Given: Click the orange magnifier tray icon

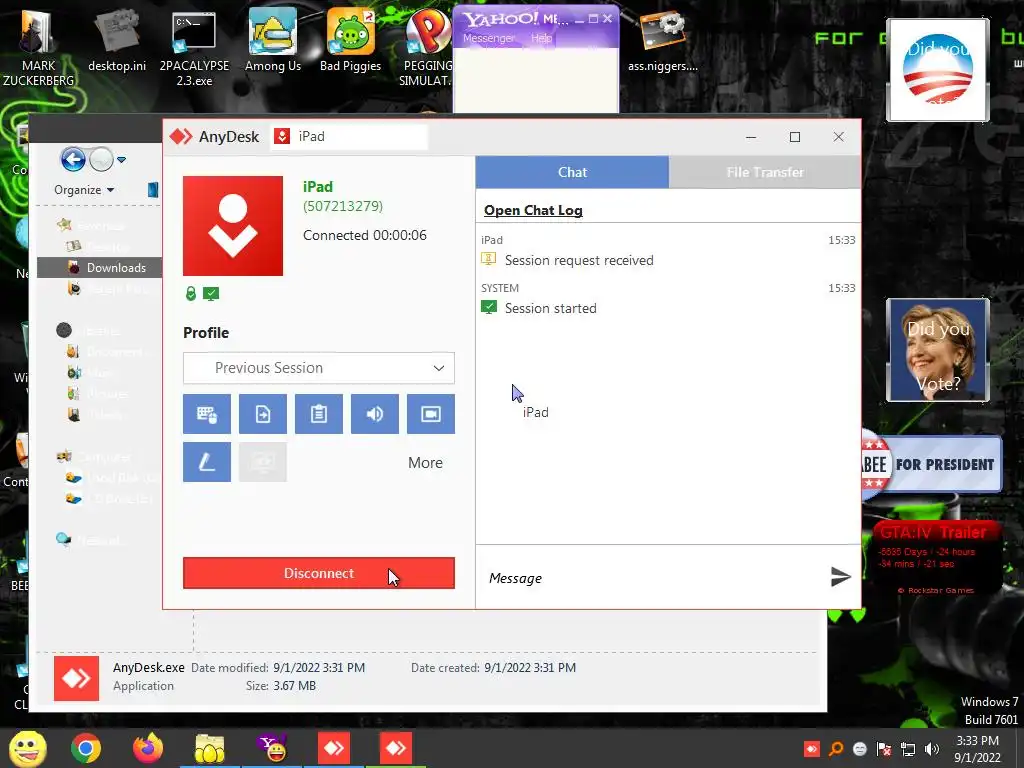Looking at the screenshot, I should 836,749.
